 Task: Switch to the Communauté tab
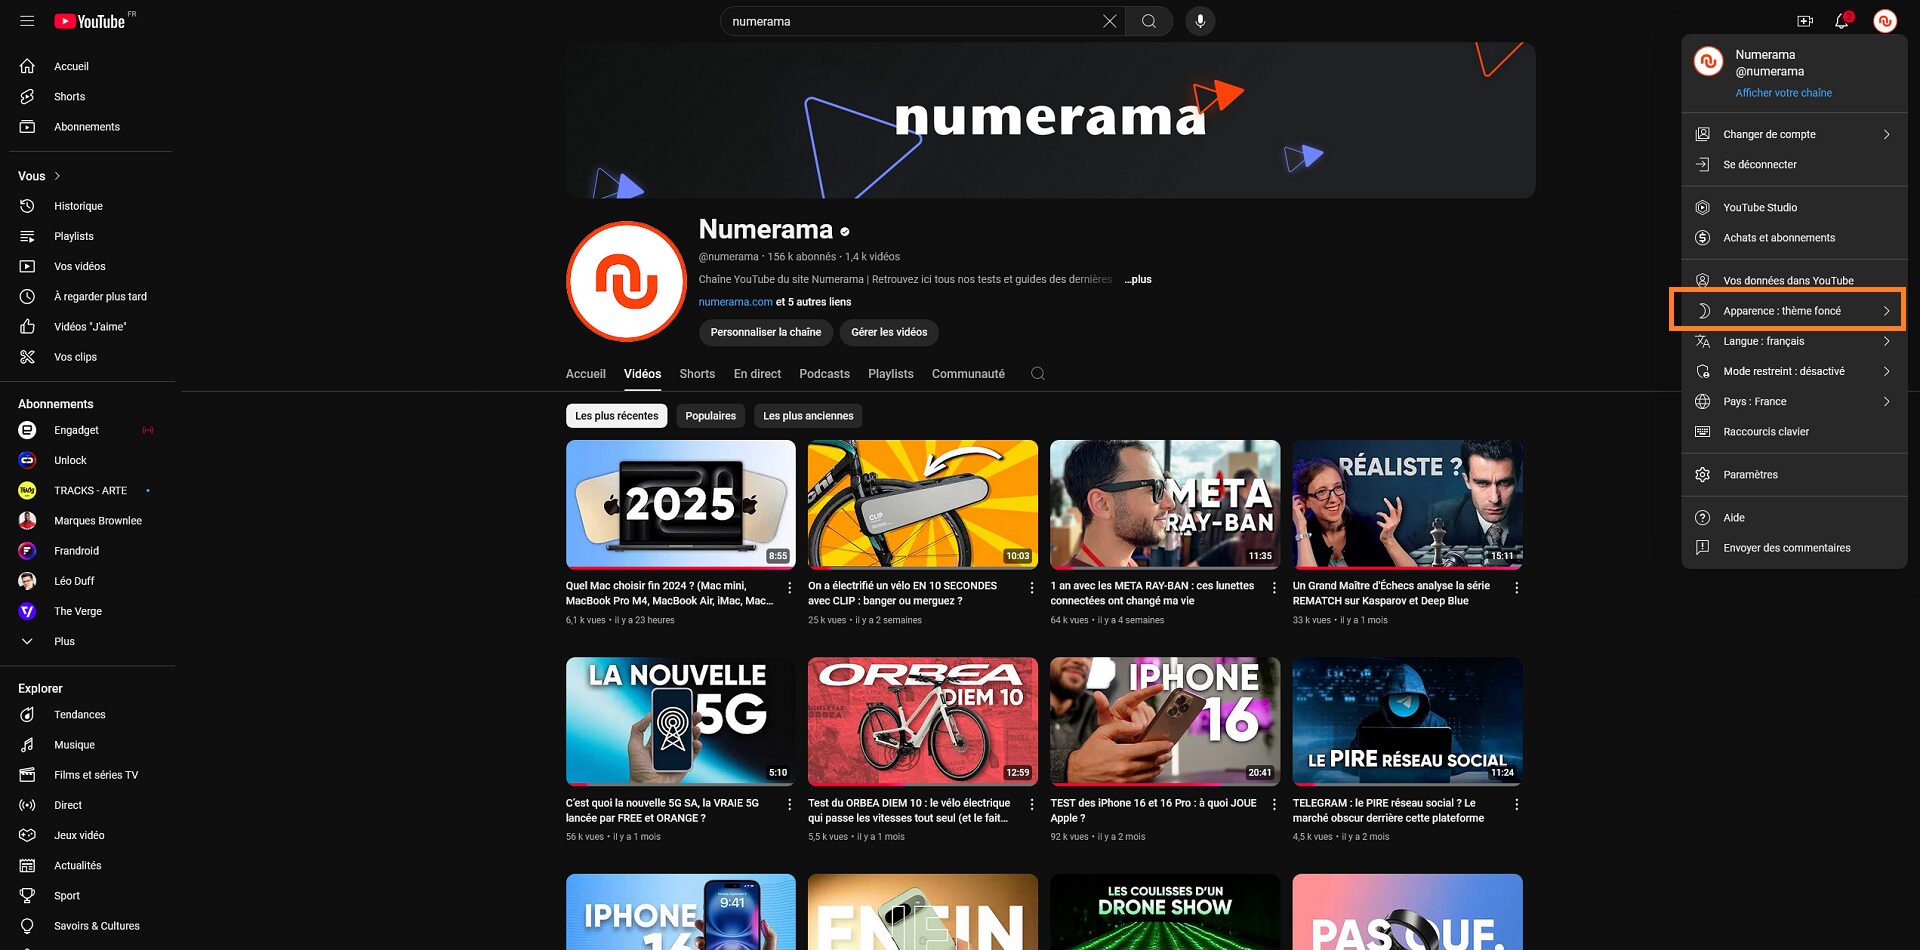[x=968, y=374]
